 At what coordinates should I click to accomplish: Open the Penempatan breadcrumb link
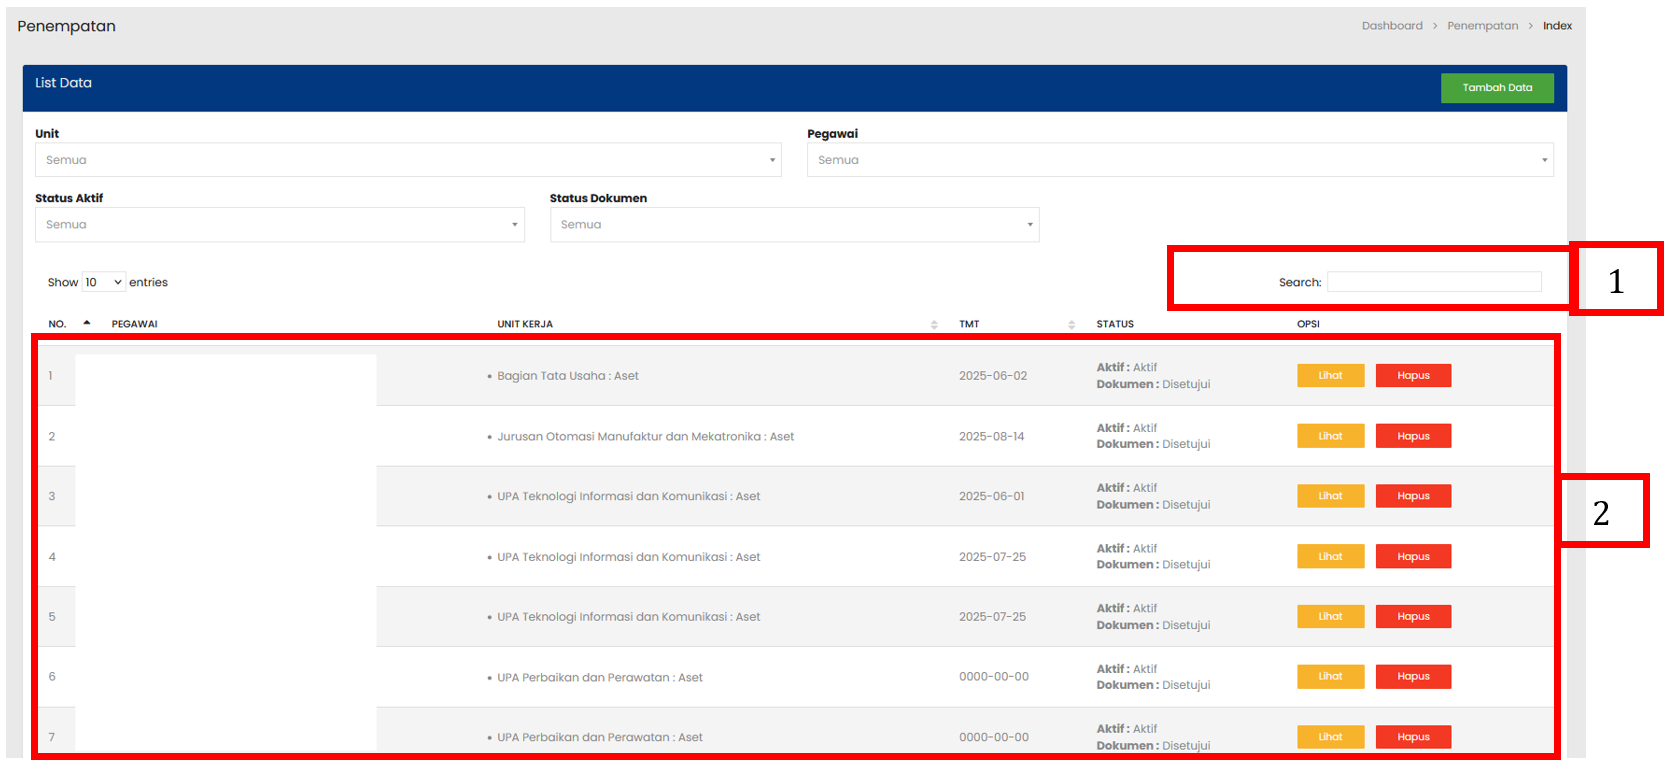click(x=1482, y=26)
